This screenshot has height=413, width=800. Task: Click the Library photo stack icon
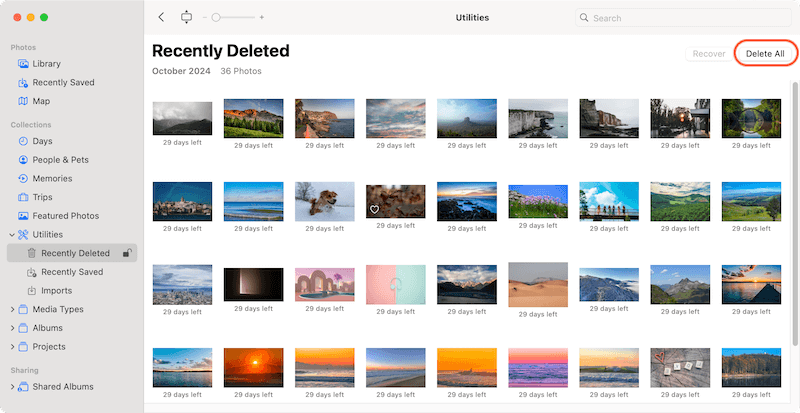pyautogui.click(x=23, y=64)
